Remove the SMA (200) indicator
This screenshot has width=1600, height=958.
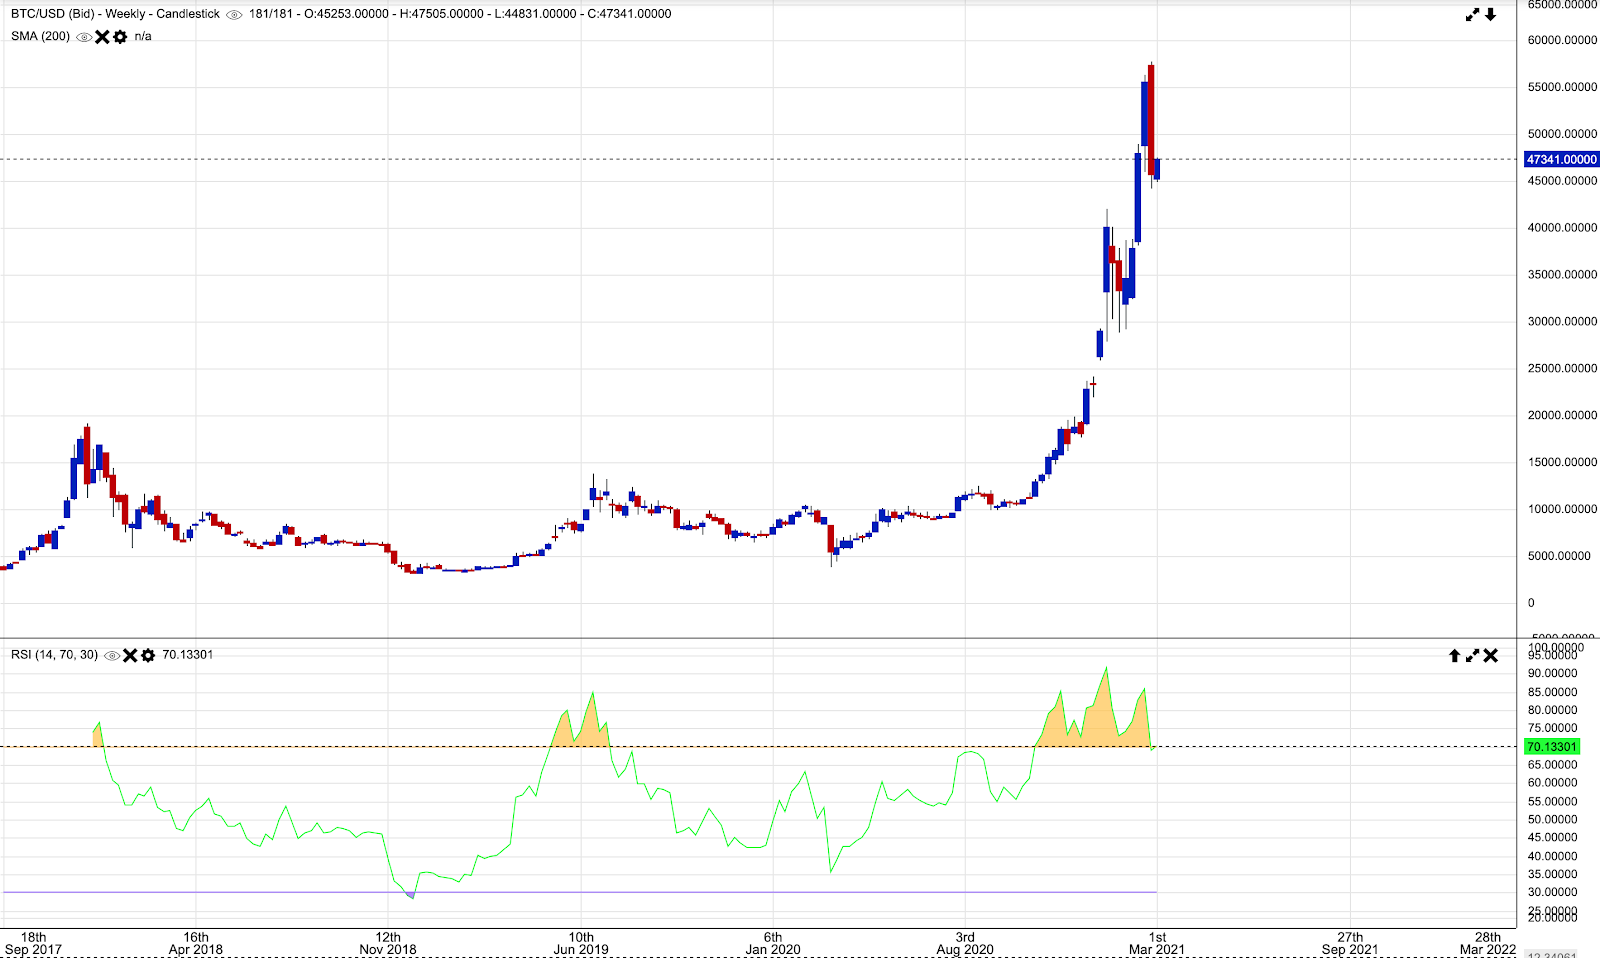click(102, 37)
